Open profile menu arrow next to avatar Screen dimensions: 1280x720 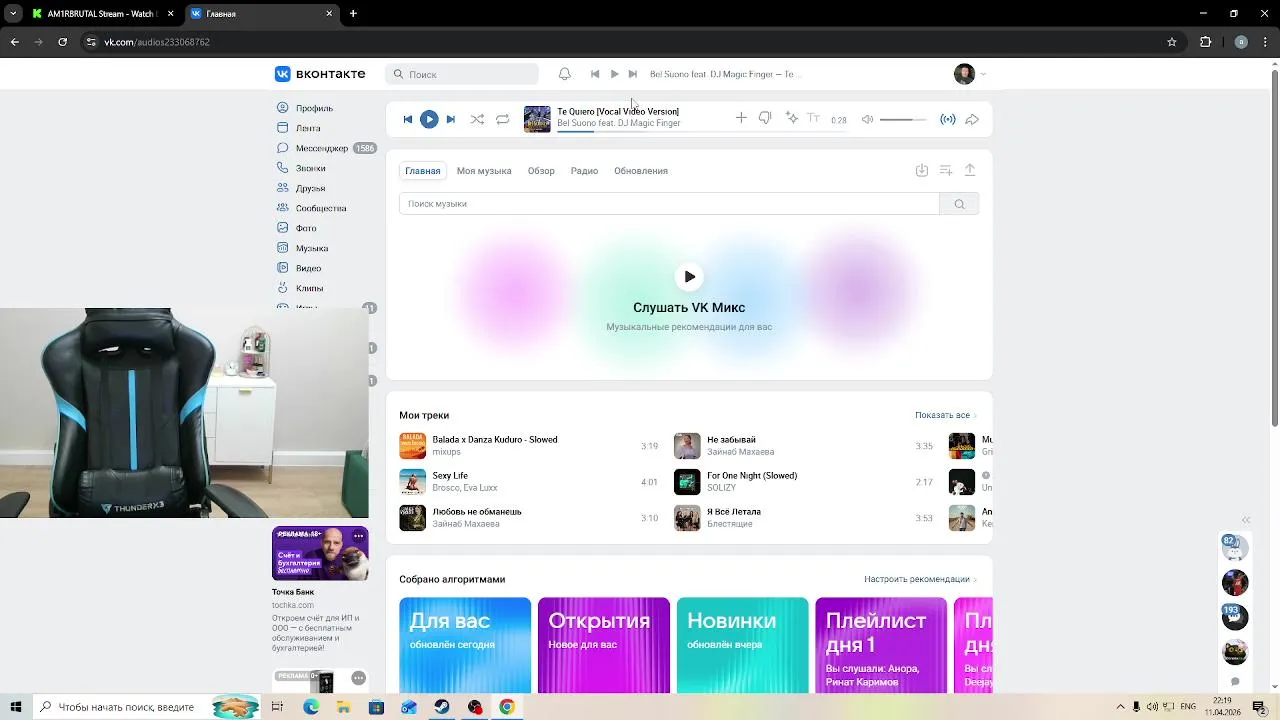coord(983,74)
